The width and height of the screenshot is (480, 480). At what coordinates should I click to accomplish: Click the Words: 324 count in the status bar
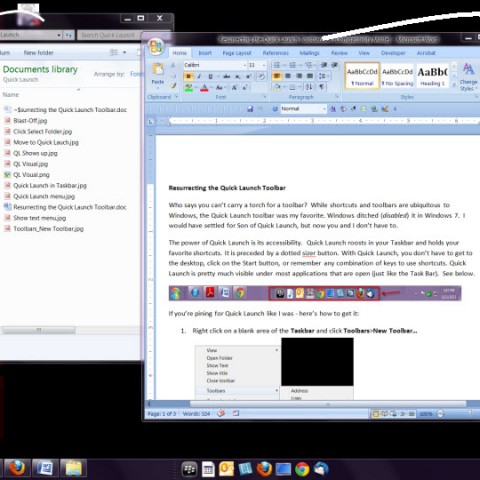pos(196,414)
